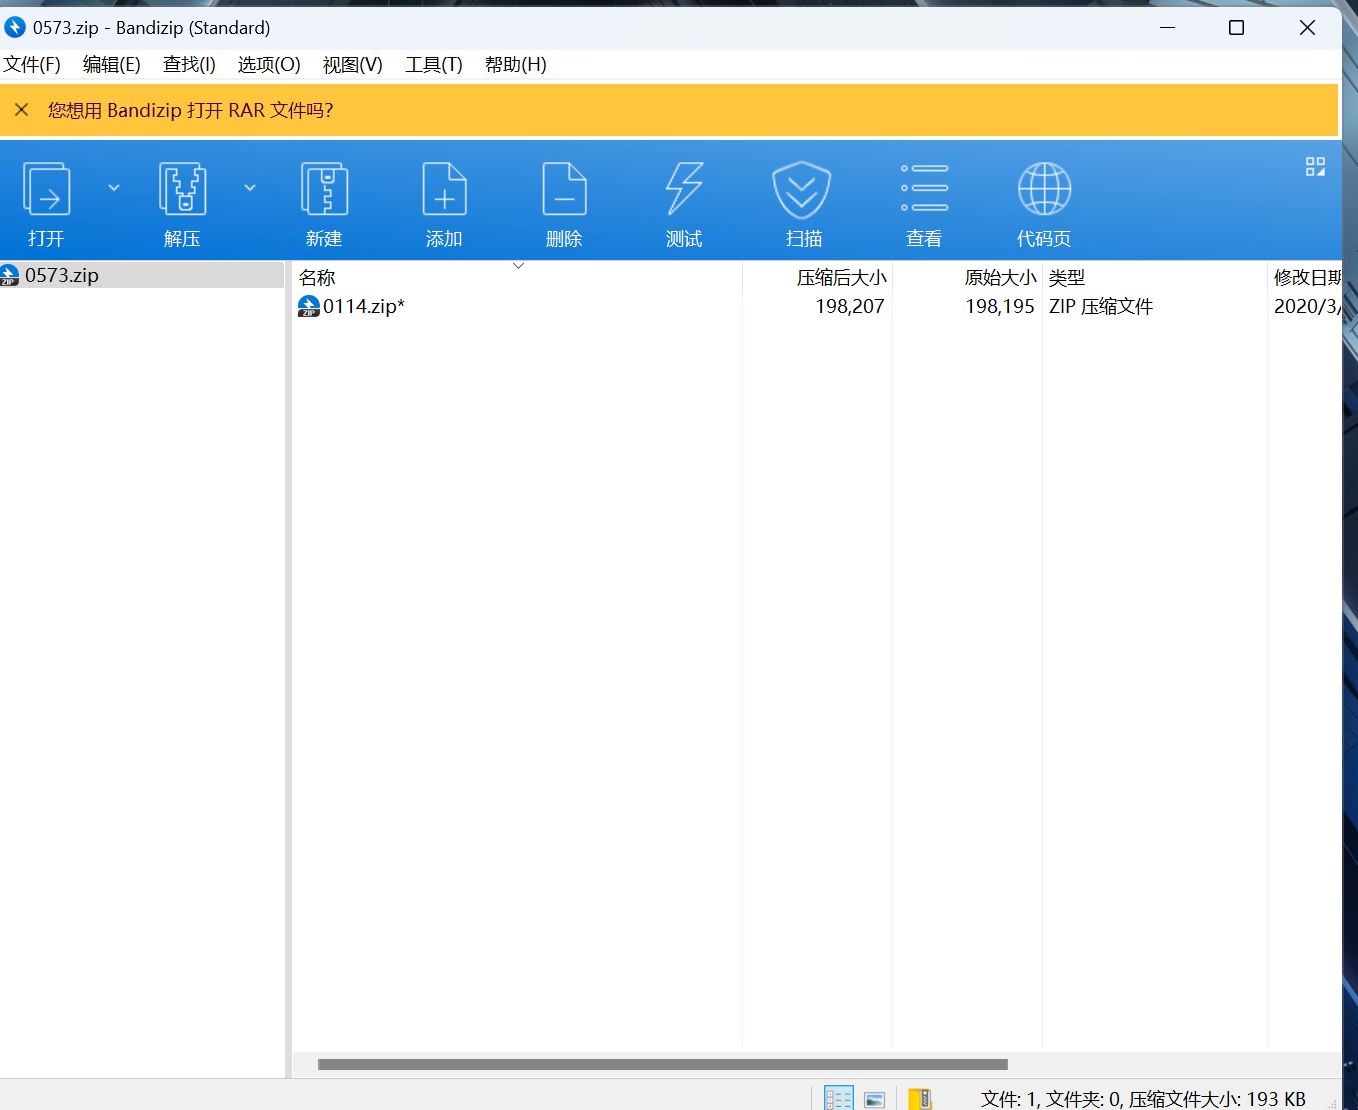Open the 文件(F) menu
This screenshot has height=1110, width=1358.
pyautogui.click(x=32, y=65)
